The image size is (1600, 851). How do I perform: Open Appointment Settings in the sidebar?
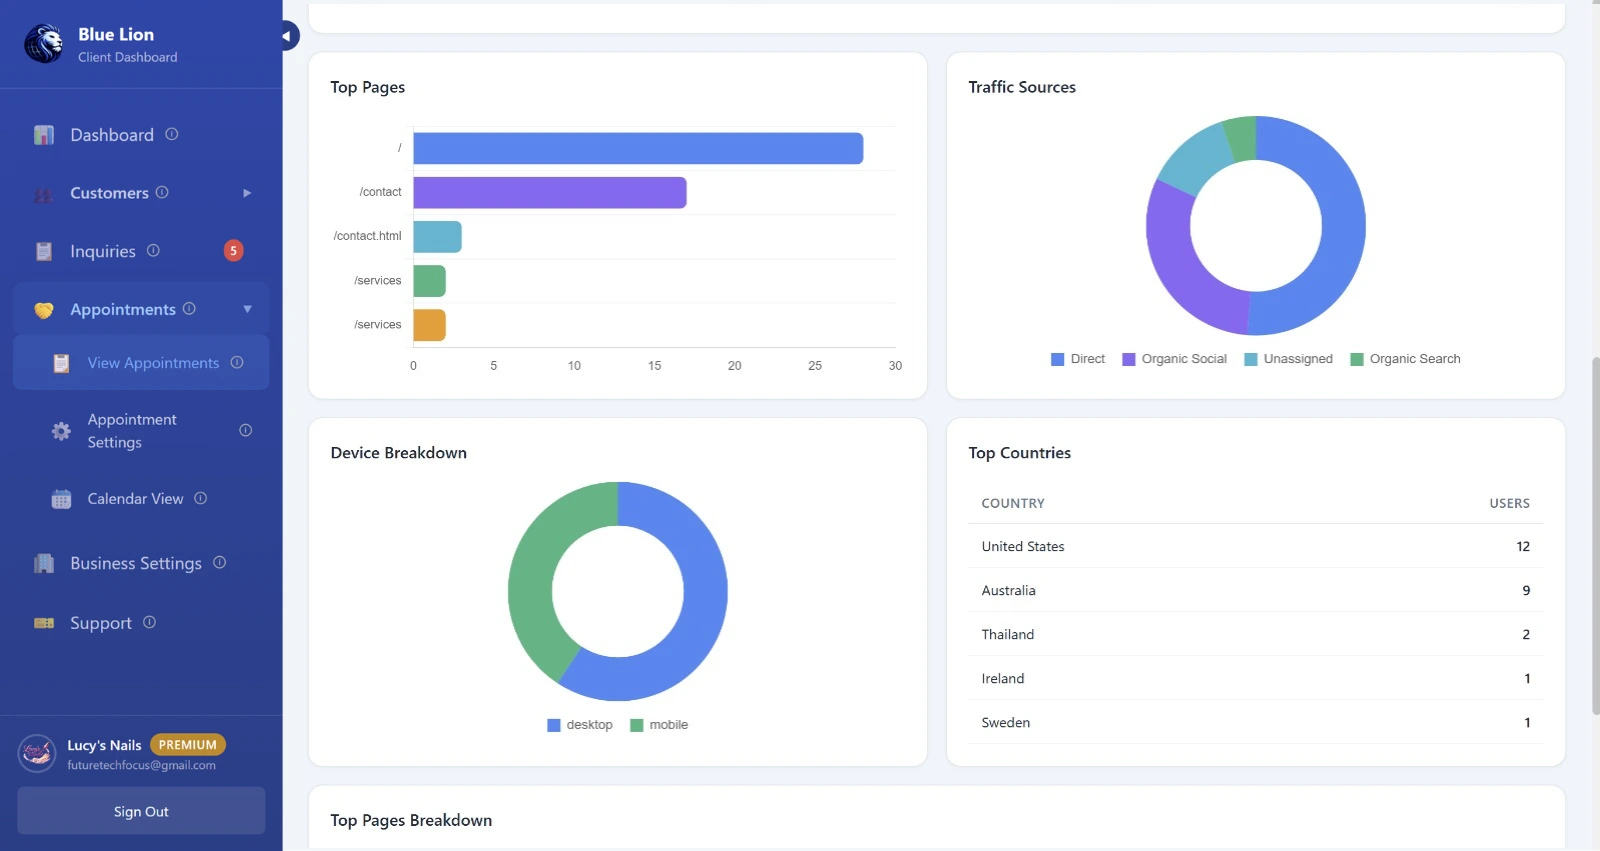tap(141, 431)
